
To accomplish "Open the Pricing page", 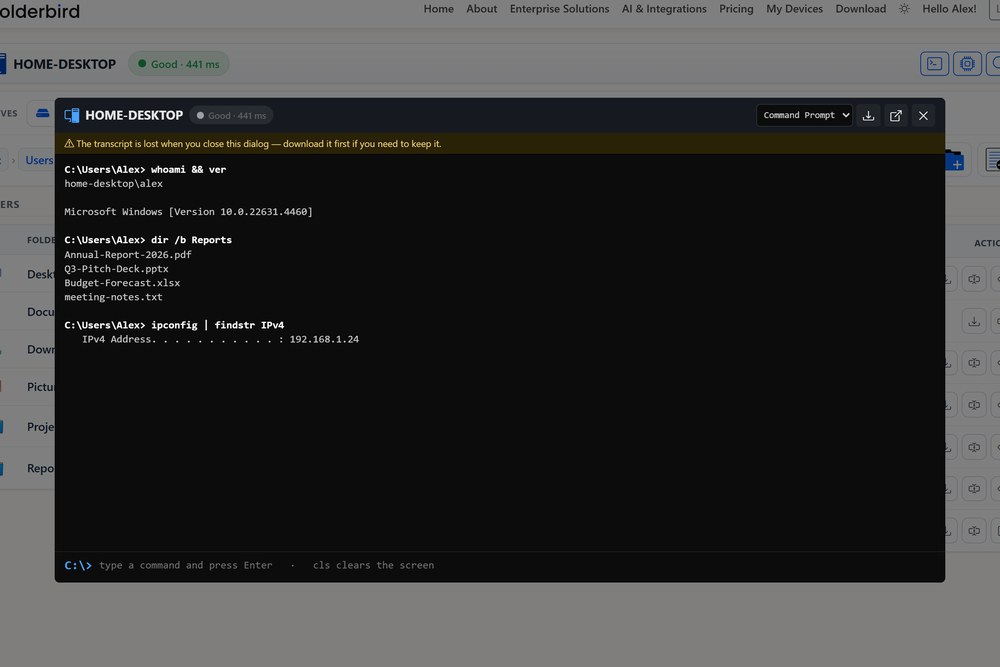I will pos(736,9).
